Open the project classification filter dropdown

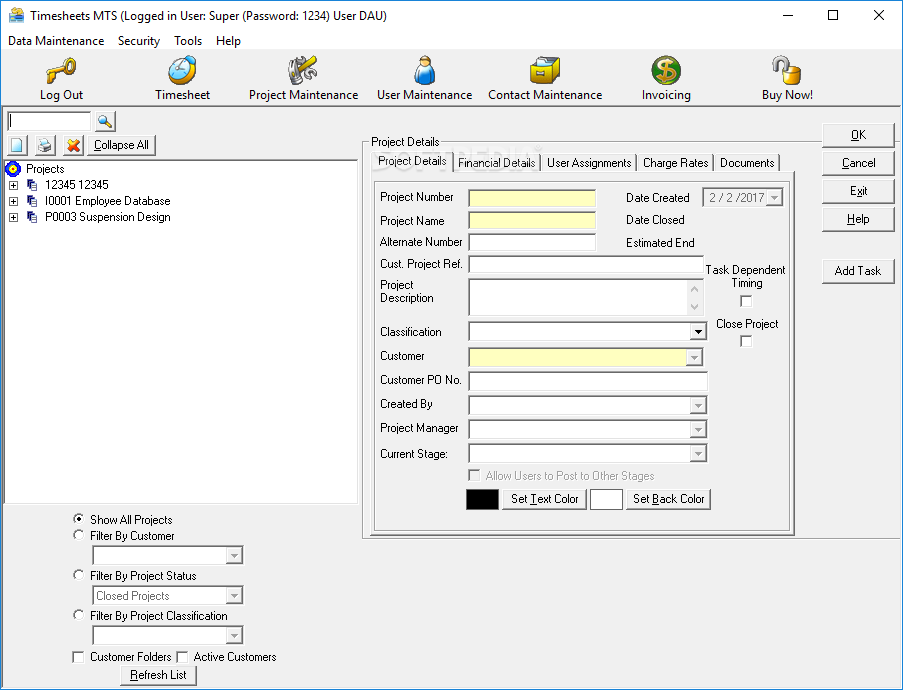[x=234, y=636]
